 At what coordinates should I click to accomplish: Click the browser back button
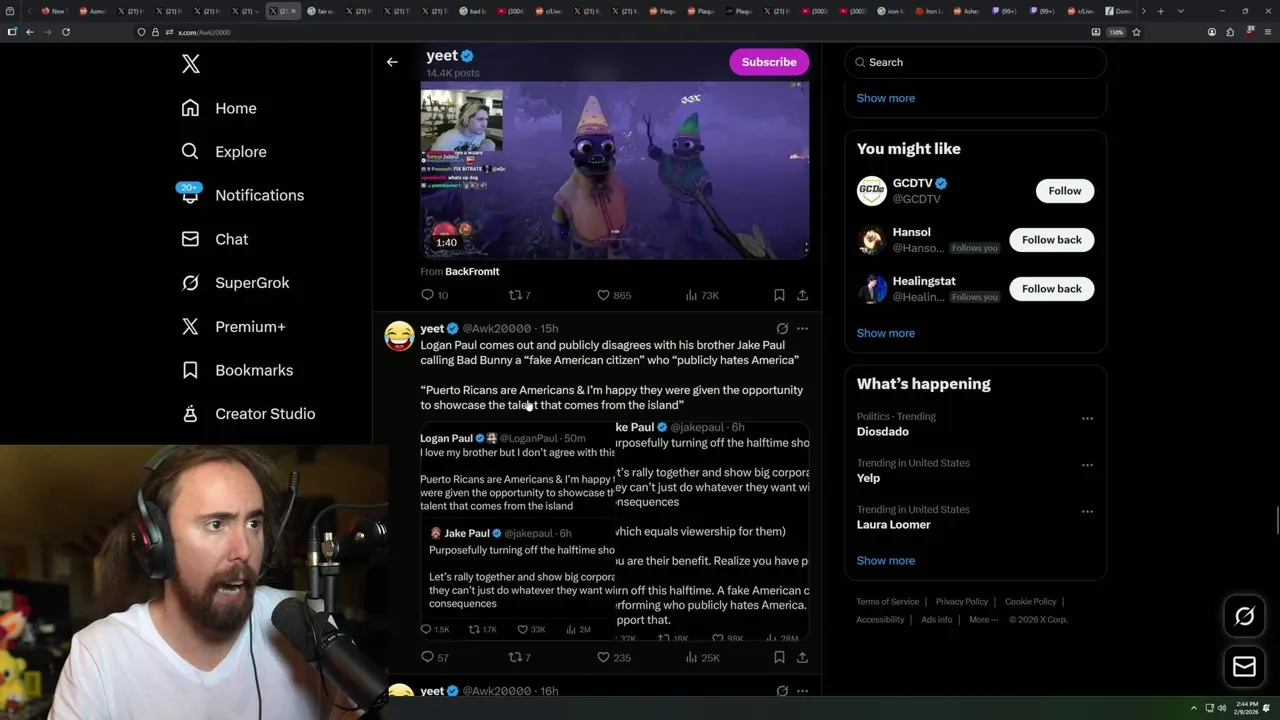pyautogui.click(x=30, y=32)
